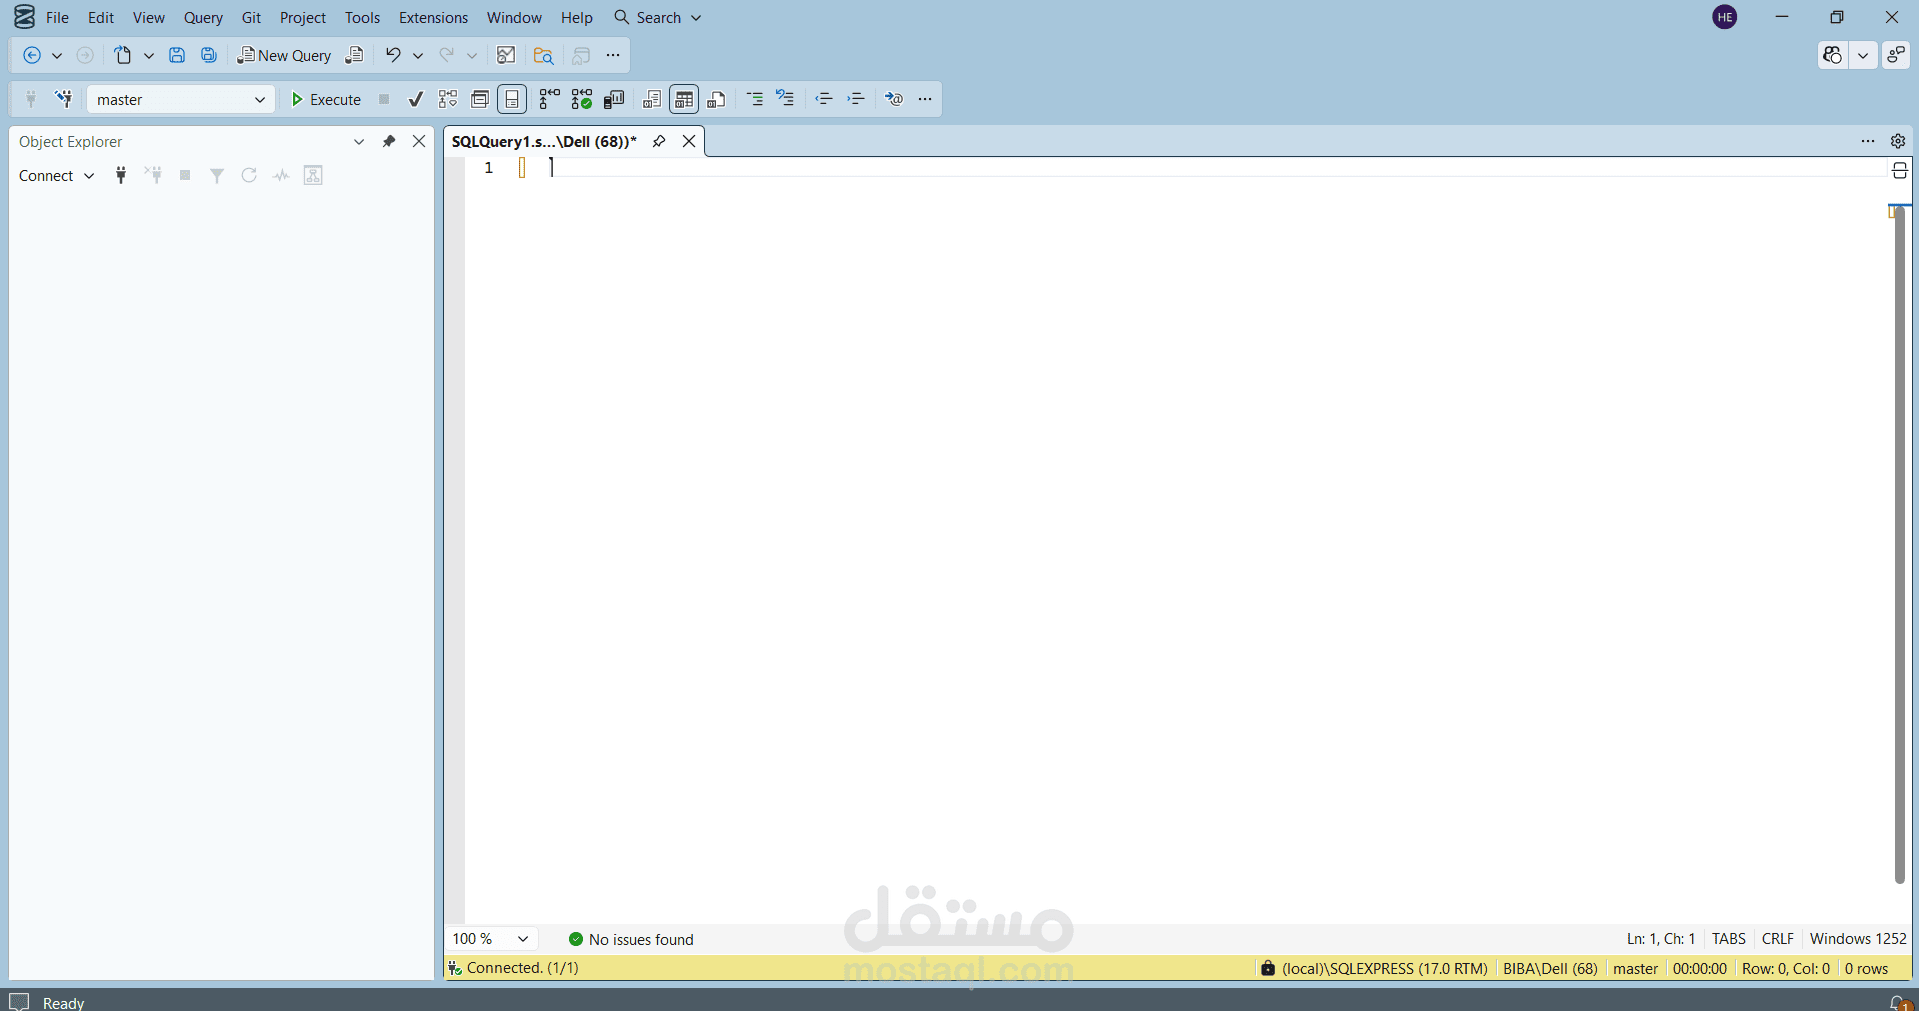Screen dimensions: 1919x1011
Task: Click the Change Connection plug icon
Action: pos(64,99)
